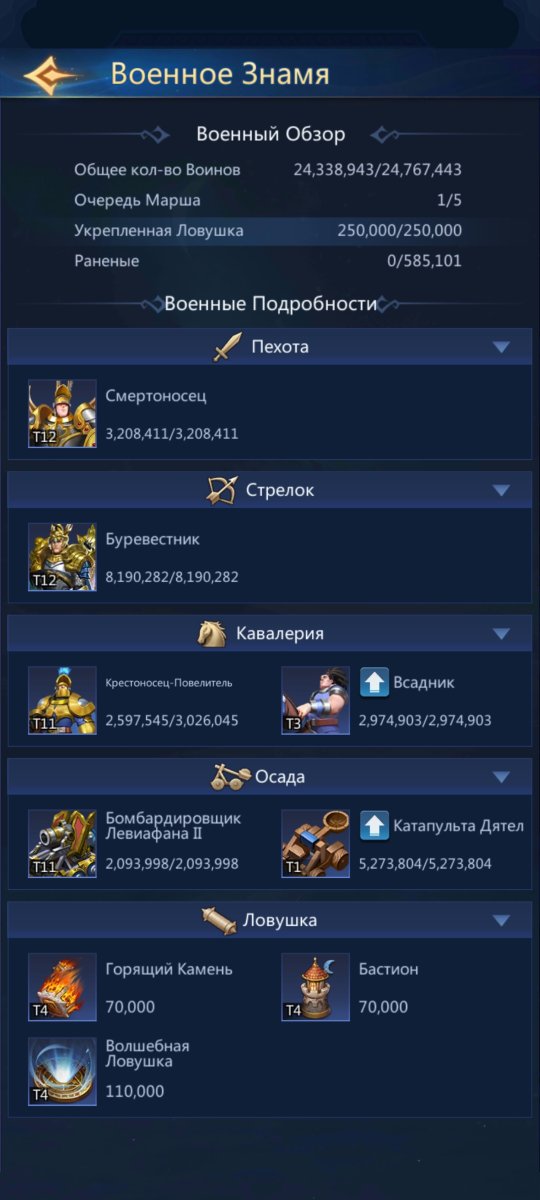Click the Всадник T3 cavalry portrait
The height and width of the screenshot is (1200, 540).
316,700
